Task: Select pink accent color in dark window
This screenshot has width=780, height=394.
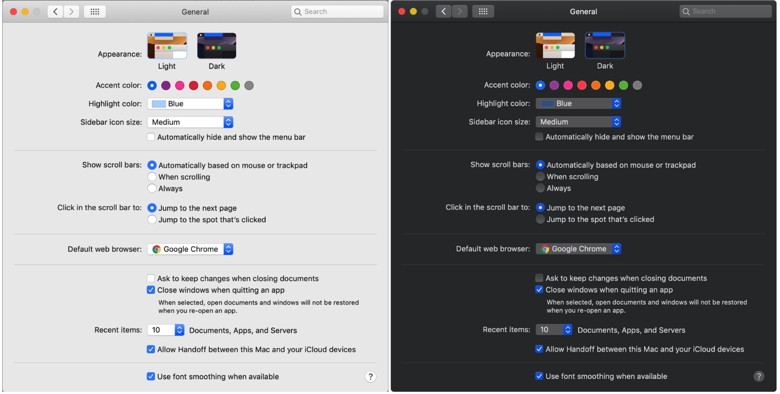Action: point(568,85)
